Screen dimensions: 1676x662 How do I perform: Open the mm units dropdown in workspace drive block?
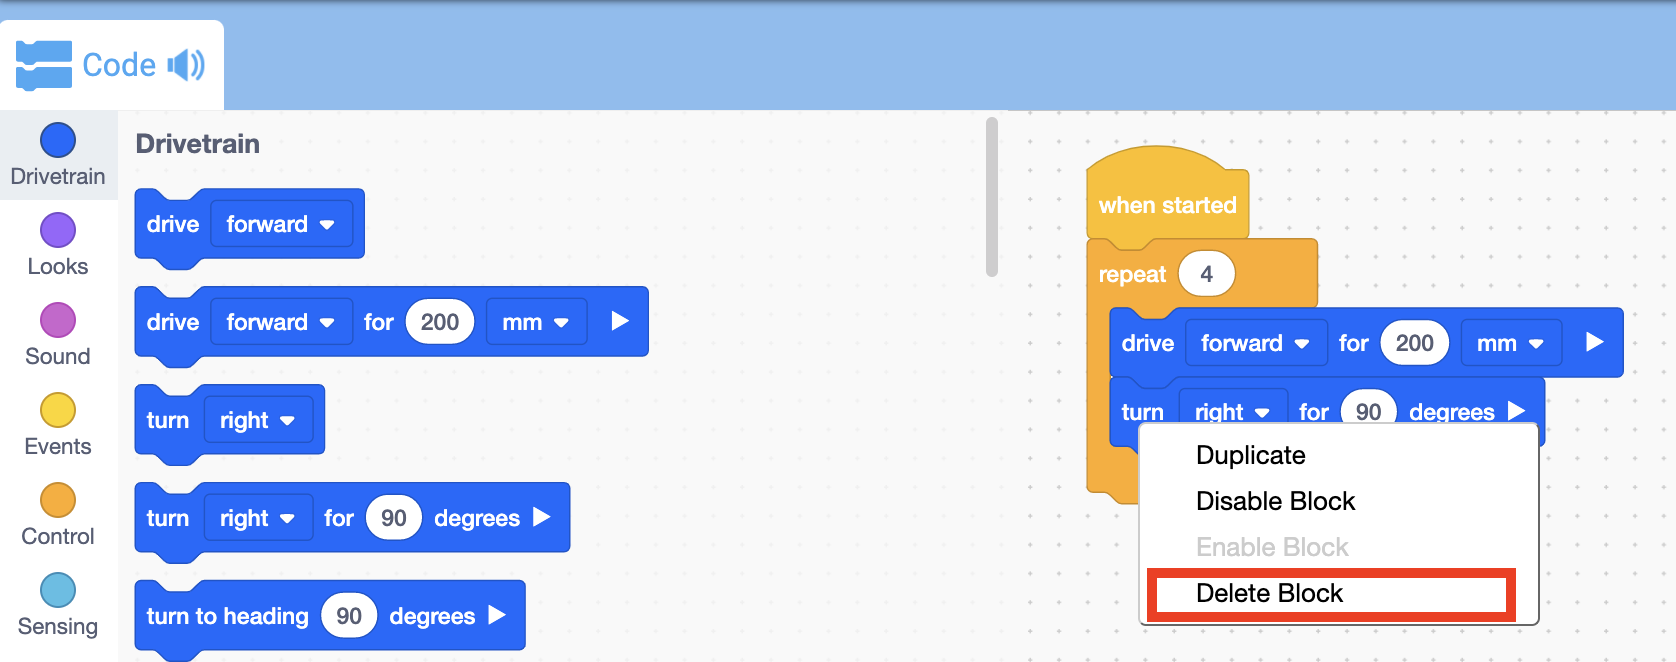1509,343
